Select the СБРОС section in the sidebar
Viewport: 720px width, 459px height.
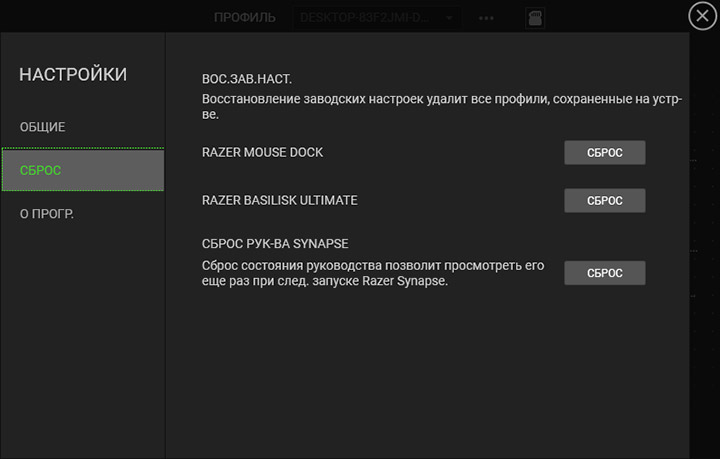83,169
